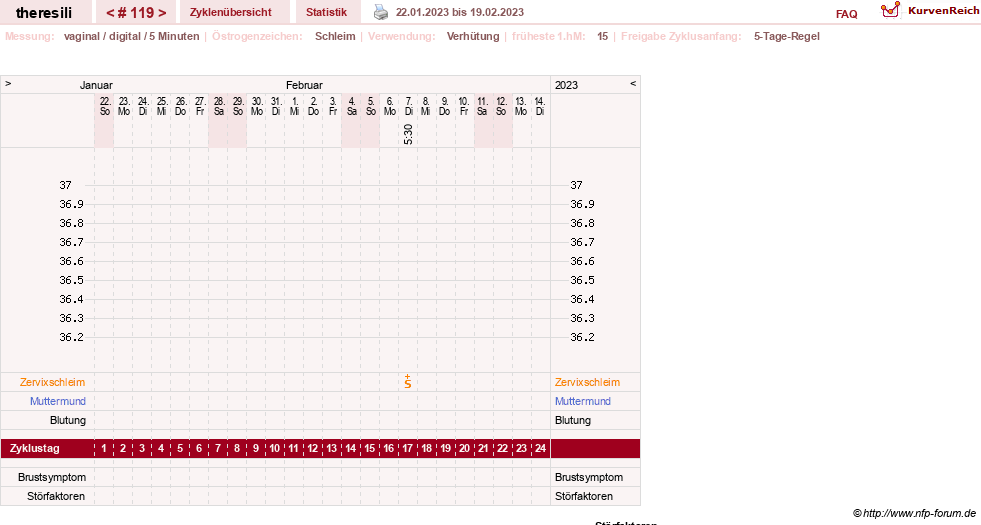Select the theresili username tab
The width and height of the screenshot is (981, 525).
(44, 13)
